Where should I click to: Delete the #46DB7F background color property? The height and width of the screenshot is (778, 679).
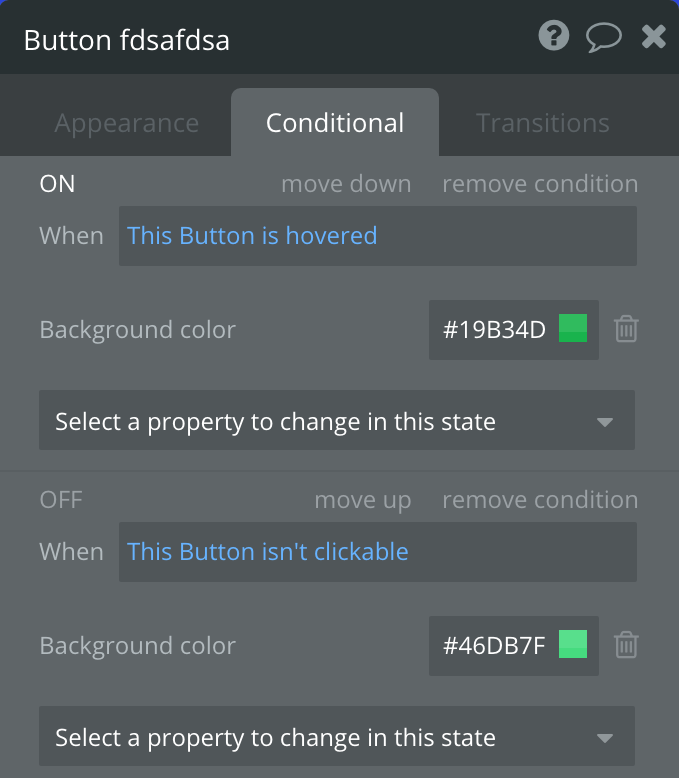point(626,645)
